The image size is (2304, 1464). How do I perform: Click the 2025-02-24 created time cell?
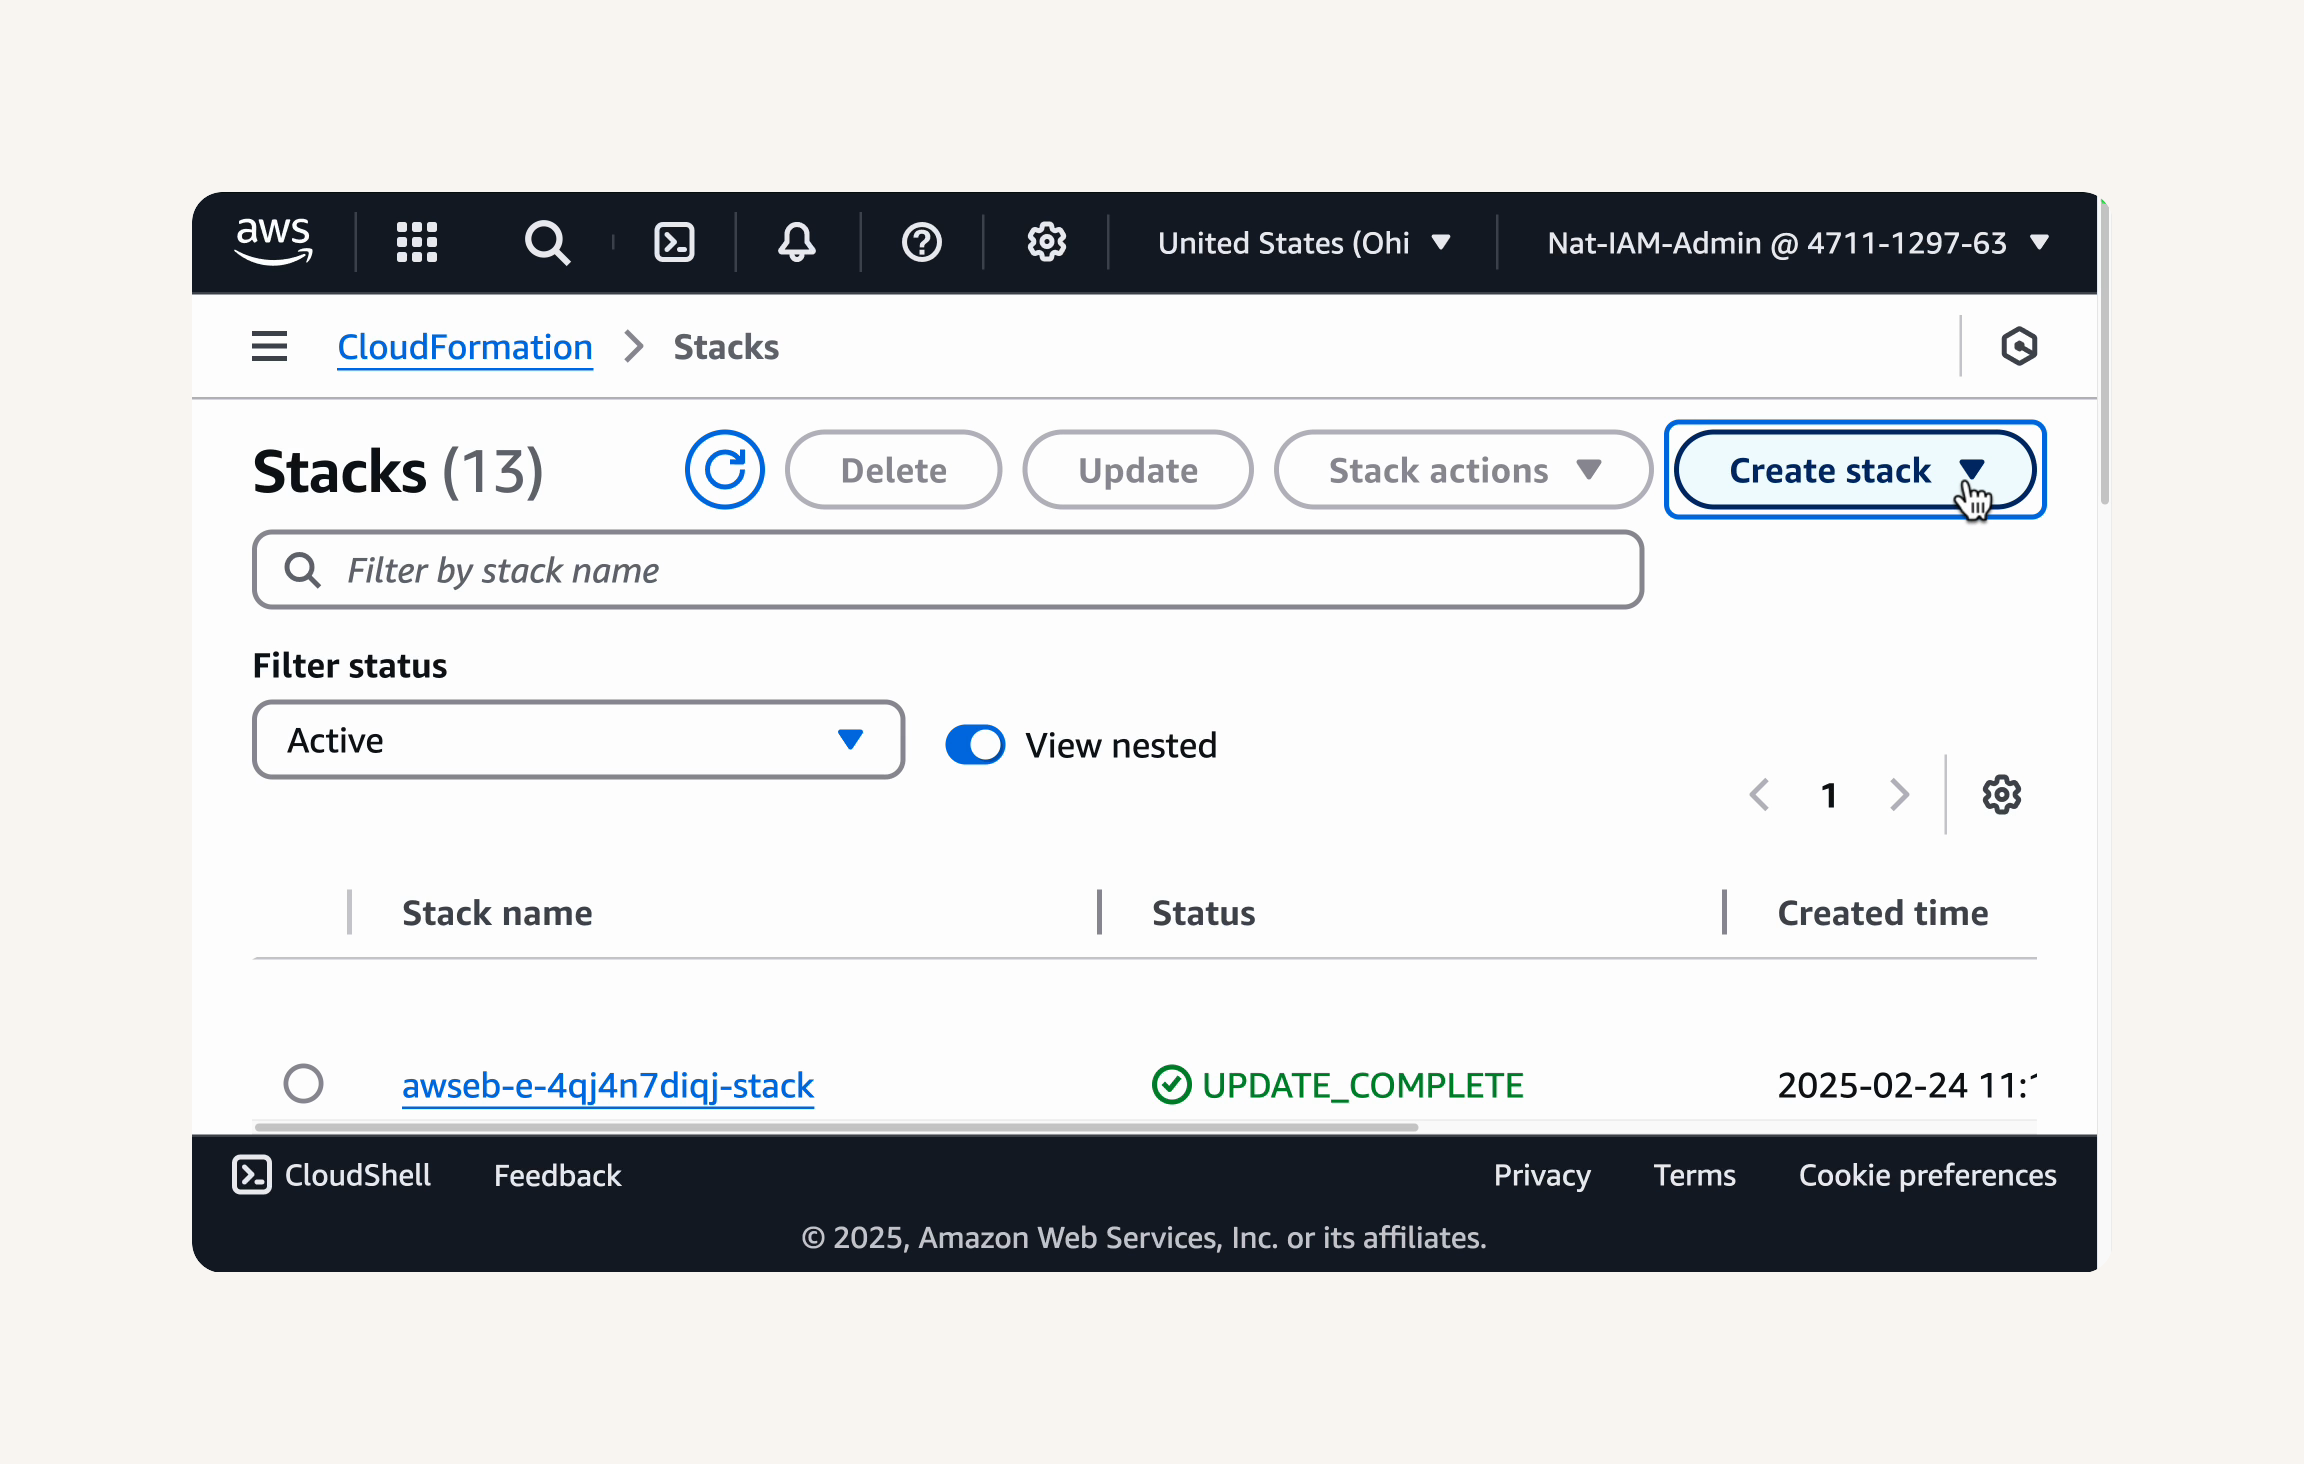(x=1907, y=1085)
